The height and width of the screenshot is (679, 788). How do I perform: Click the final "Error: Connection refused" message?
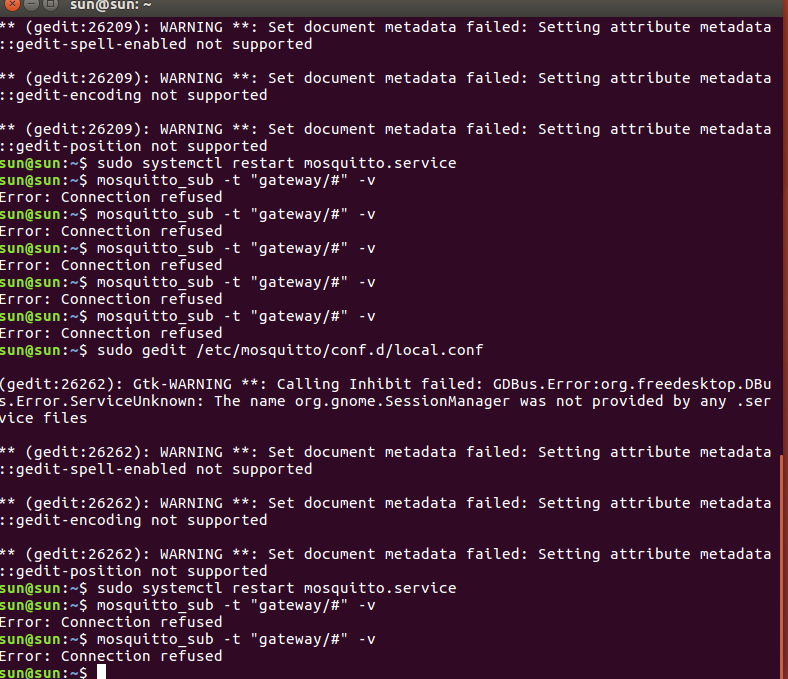pos(111,656)
